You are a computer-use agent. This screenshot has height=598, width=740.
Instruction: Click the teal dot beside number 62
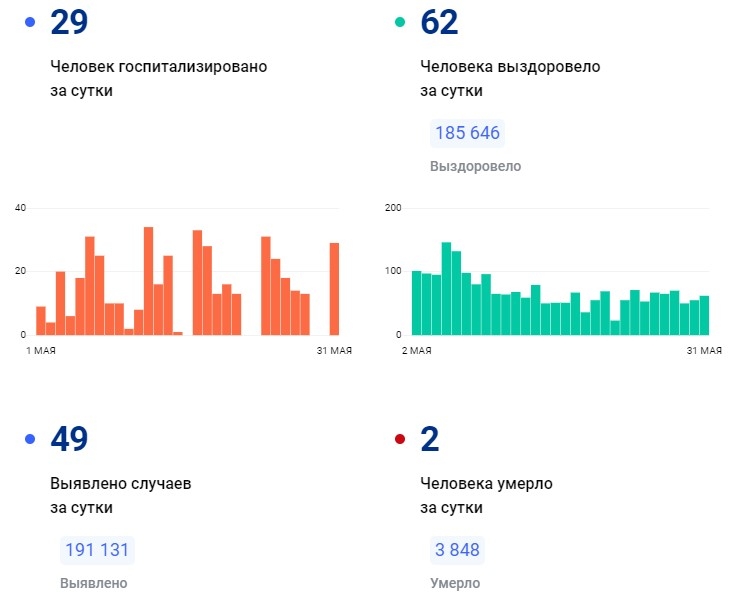click(x=401, y=22)
